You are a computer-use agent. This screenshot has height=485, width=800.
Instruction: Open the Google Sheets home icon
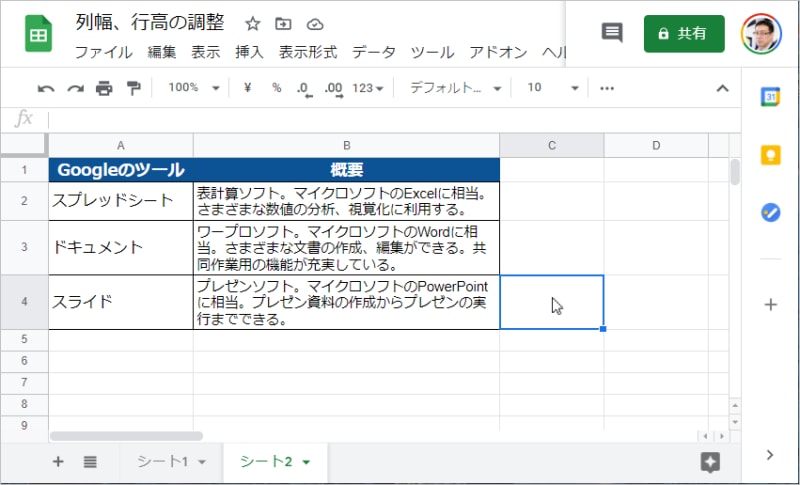[x=39, y=34]
